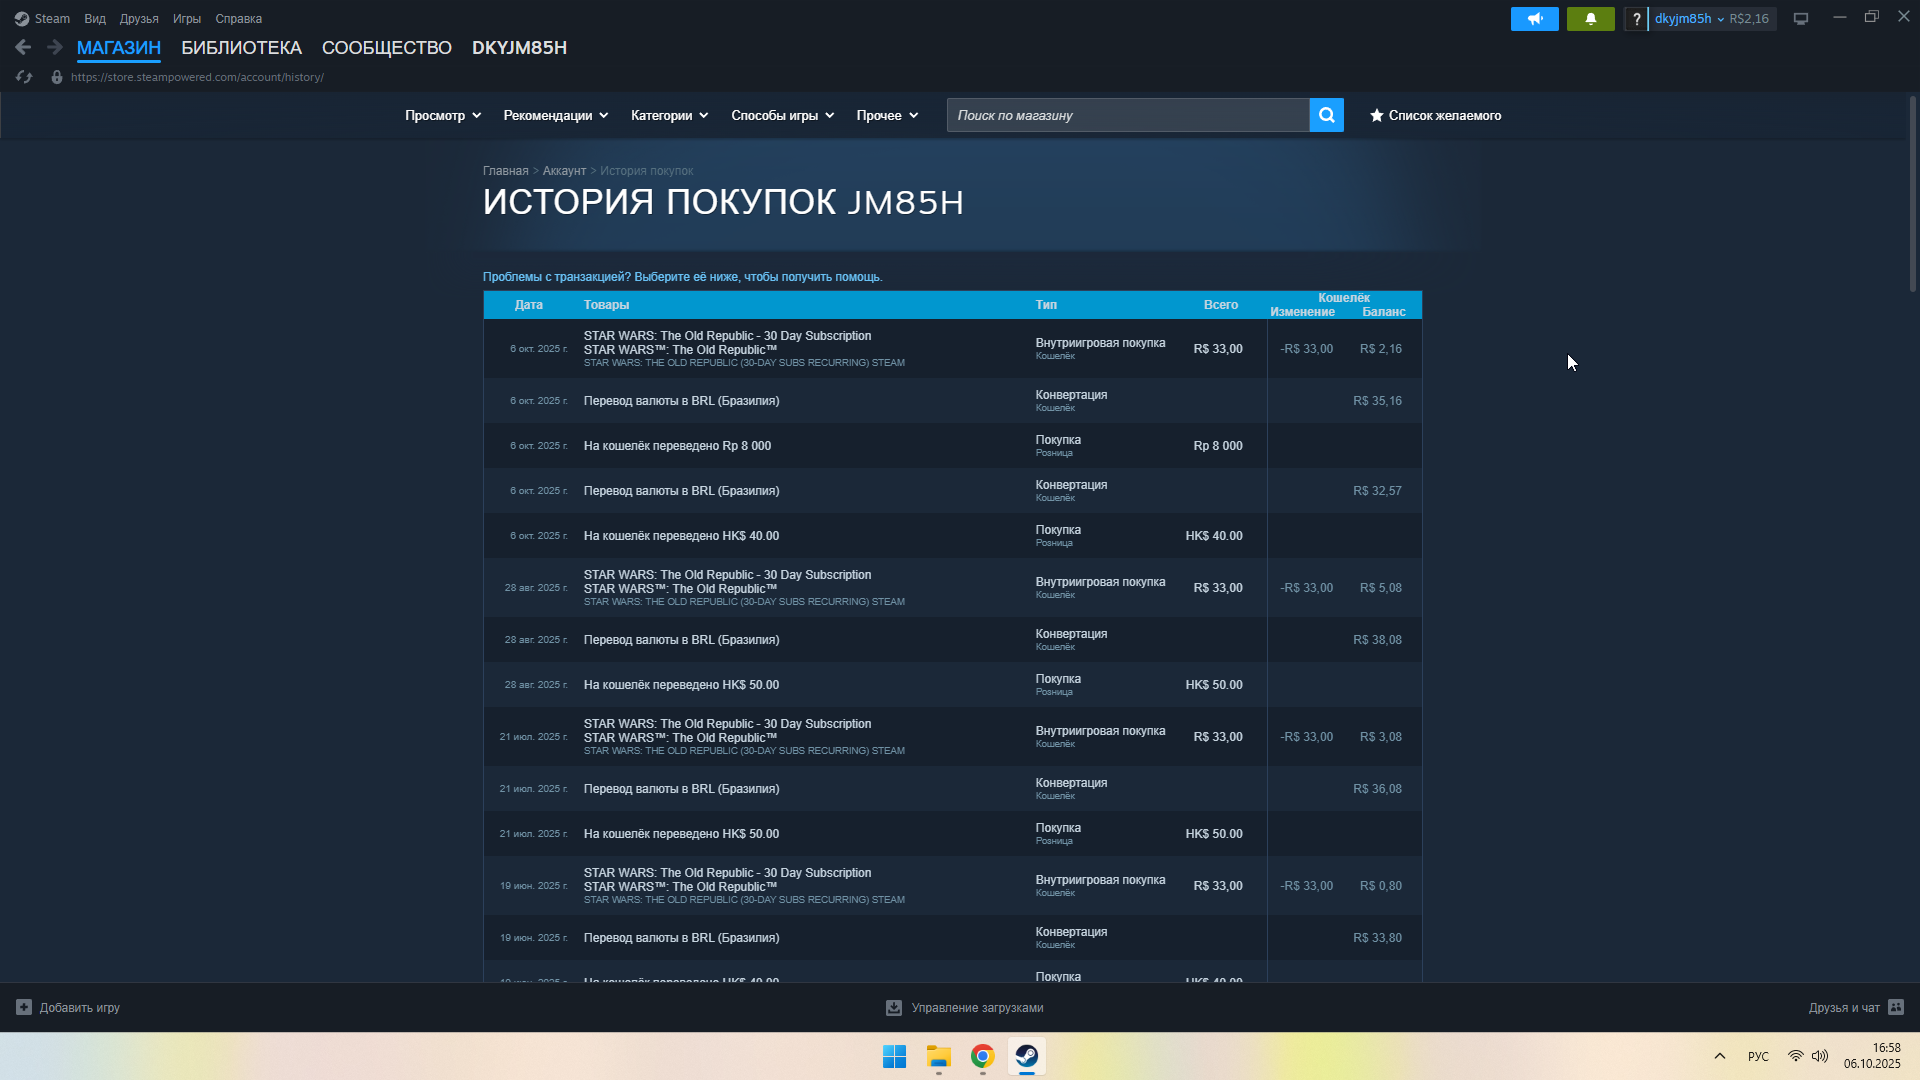The image size is (1920, 1080).
Task: Open File Explorer from taskbar
Action: [938, 1056]
